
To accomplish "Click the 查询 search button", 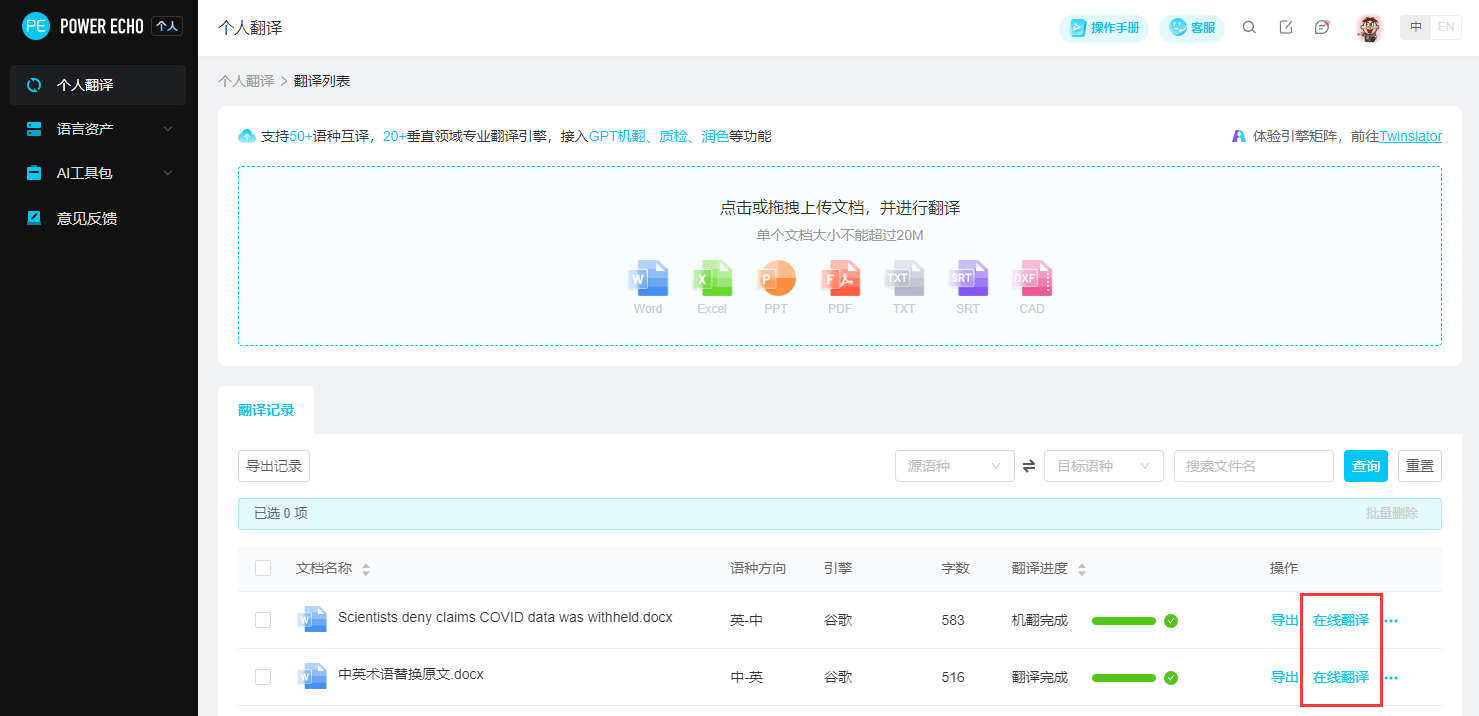I will pos(1365,466).
